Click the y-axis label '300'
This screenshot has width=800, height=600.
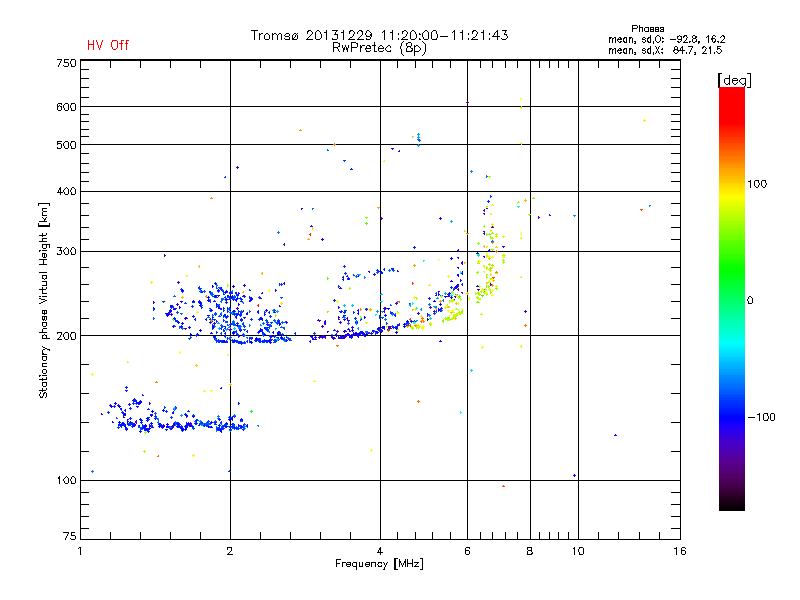coord(66,252)
